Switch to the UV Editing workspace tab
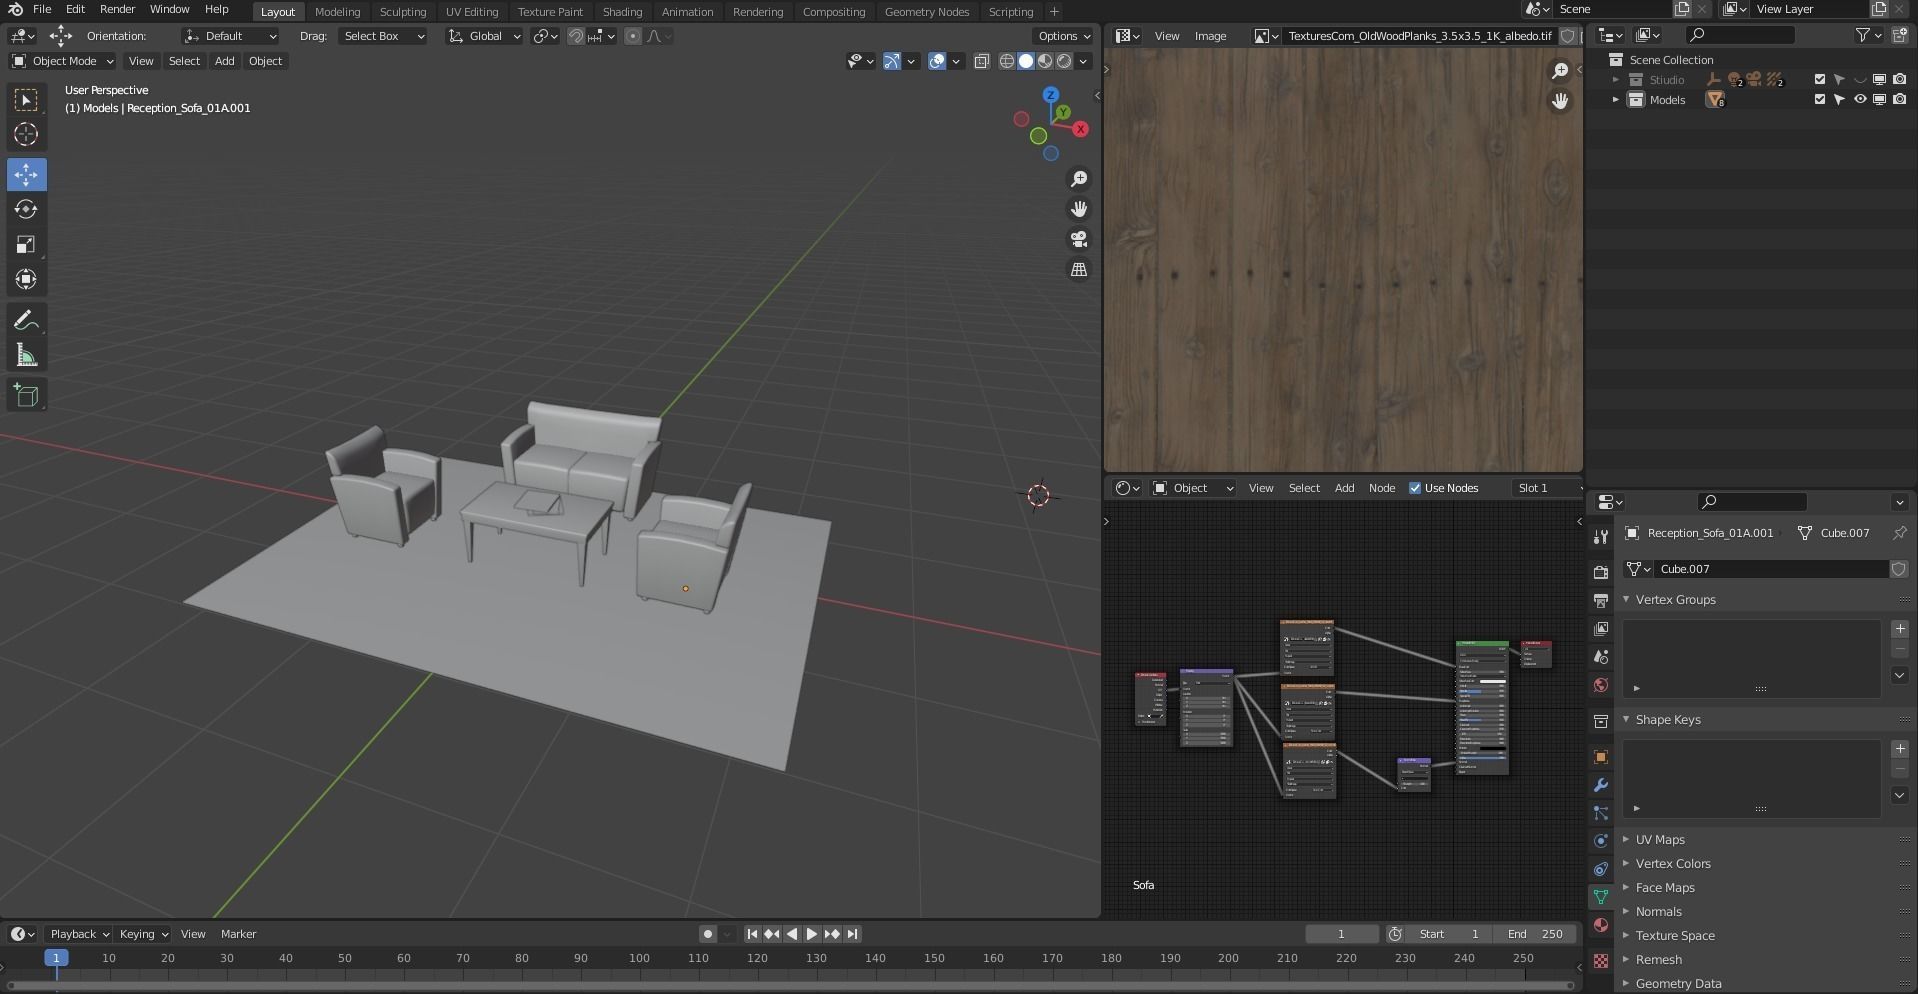 [x=472, y=12]
